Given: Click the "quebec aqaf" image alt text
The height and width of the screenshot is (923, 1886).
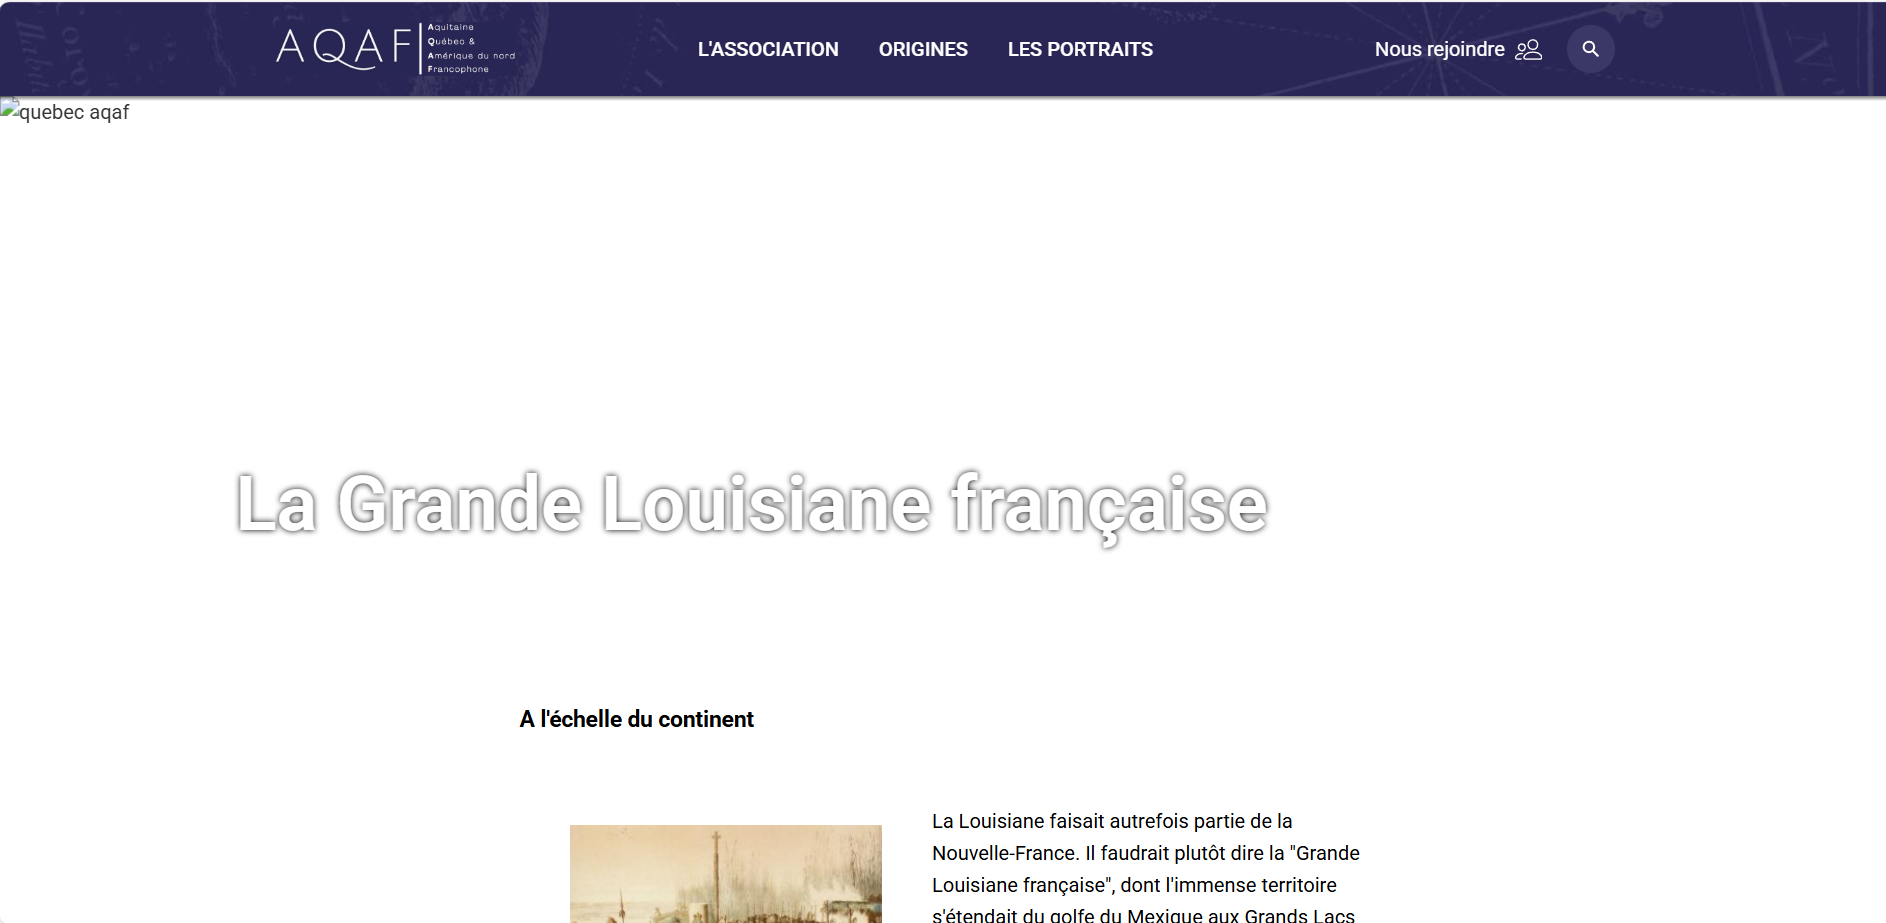Looking at the screenshot, I should (74, 112).
